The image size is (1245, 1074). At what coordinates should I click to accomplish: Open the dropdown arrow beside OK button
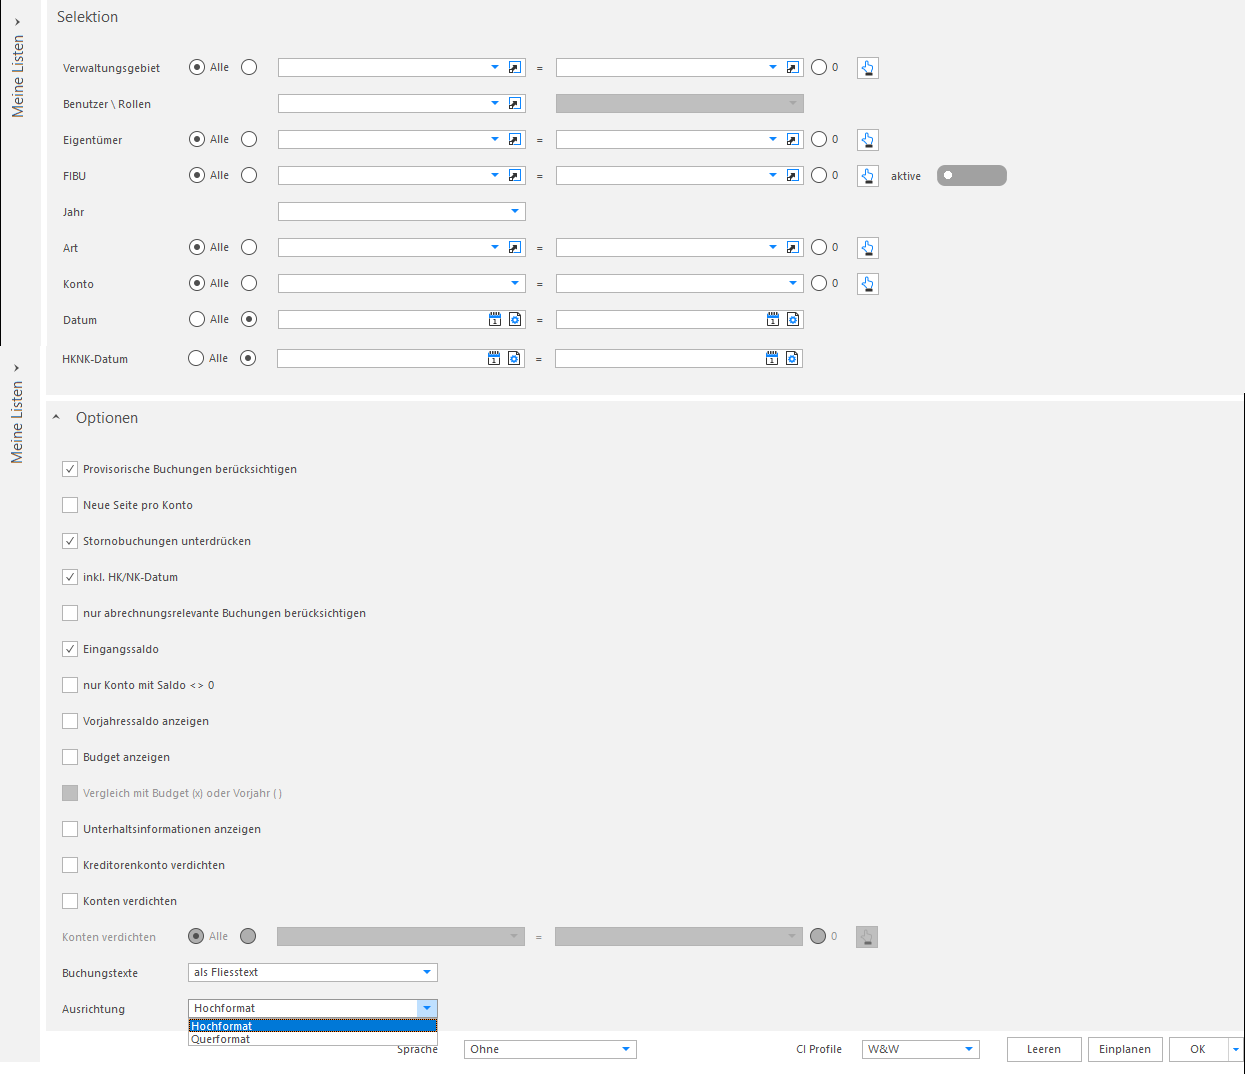click(1236, 1050)
